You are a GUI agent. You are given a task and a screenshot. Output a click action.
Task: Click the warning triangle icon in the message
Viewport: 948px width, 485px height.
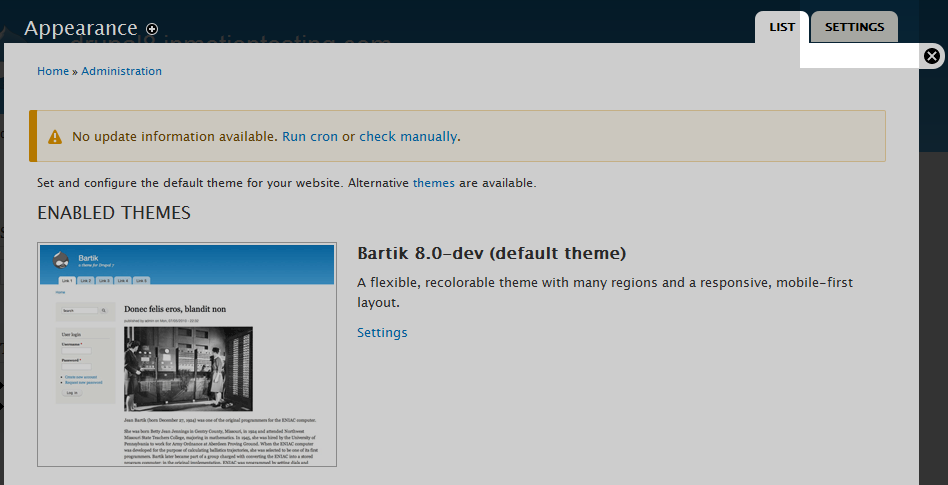[x=55, y=137]
